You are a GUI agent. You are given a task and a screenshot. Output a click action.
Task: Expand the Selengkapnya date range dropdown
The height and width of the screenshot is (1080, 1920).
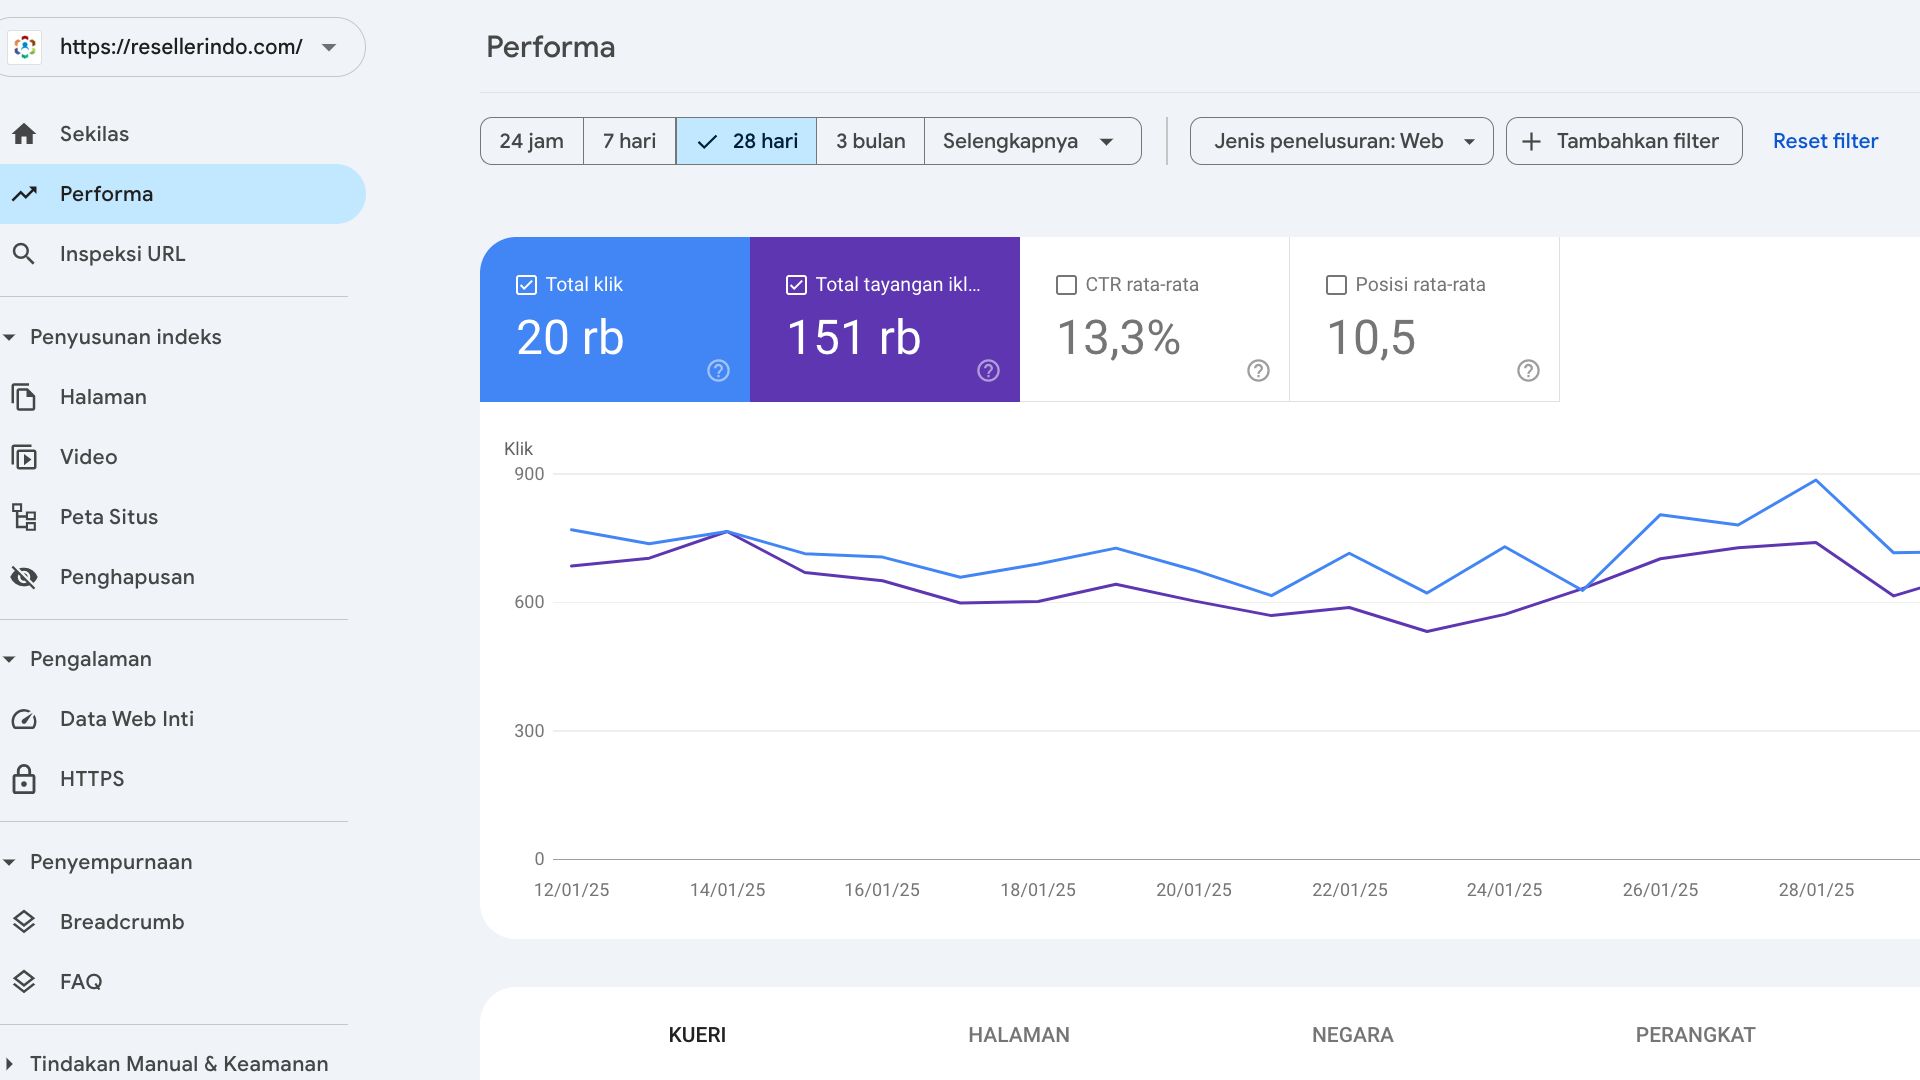point(1032,141)
